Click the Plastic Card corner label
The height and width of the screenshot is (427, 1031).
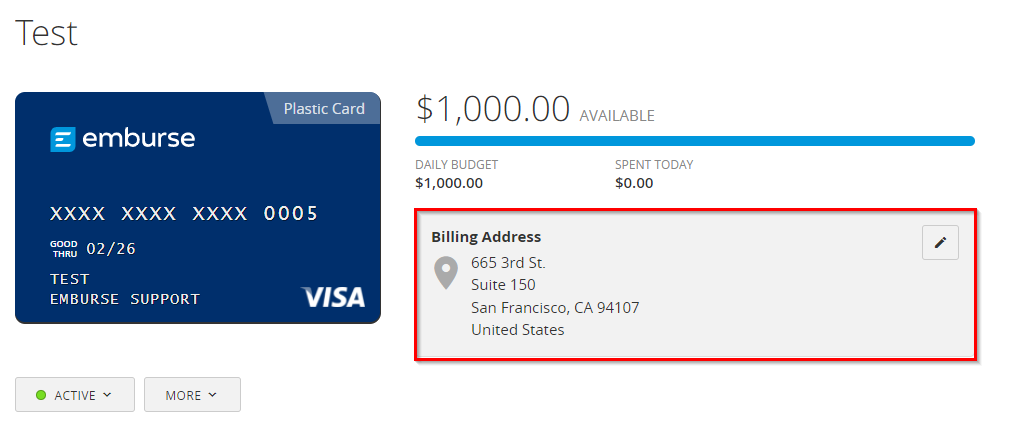tap(324, 108)
